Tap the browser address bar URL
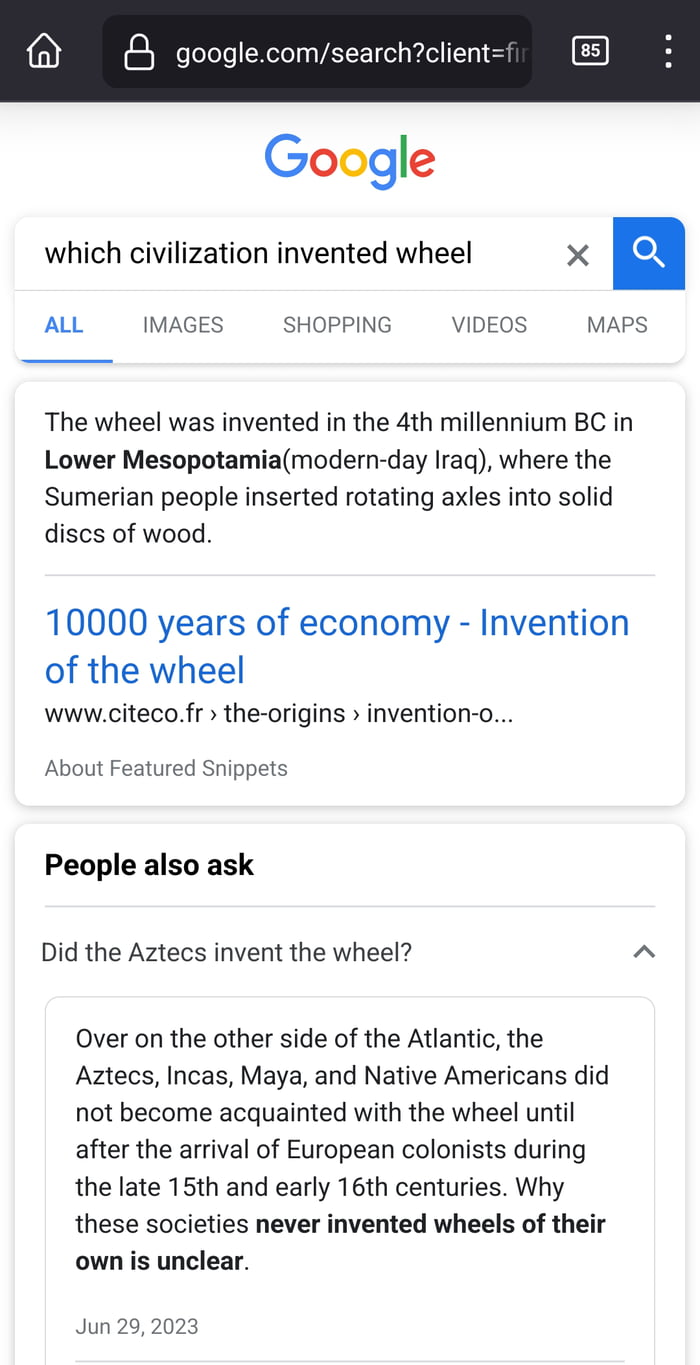 (350, 51)
